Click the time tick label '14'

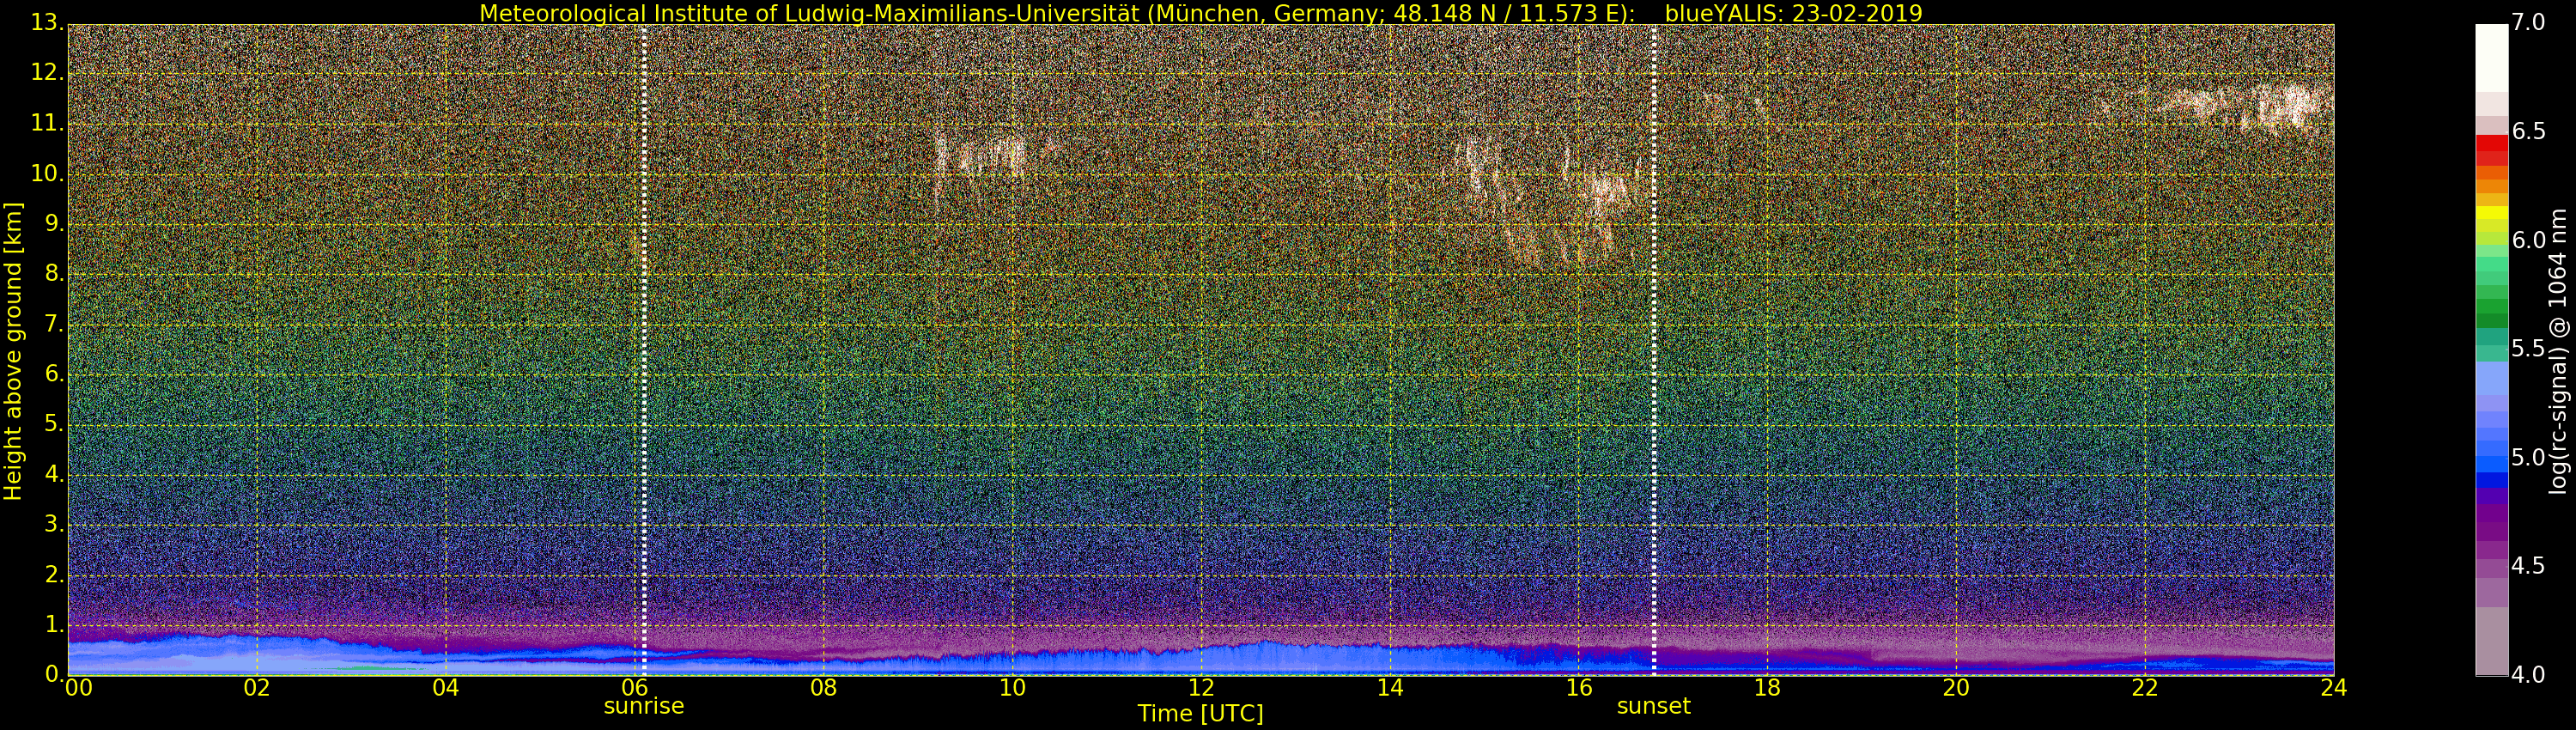1390,688
